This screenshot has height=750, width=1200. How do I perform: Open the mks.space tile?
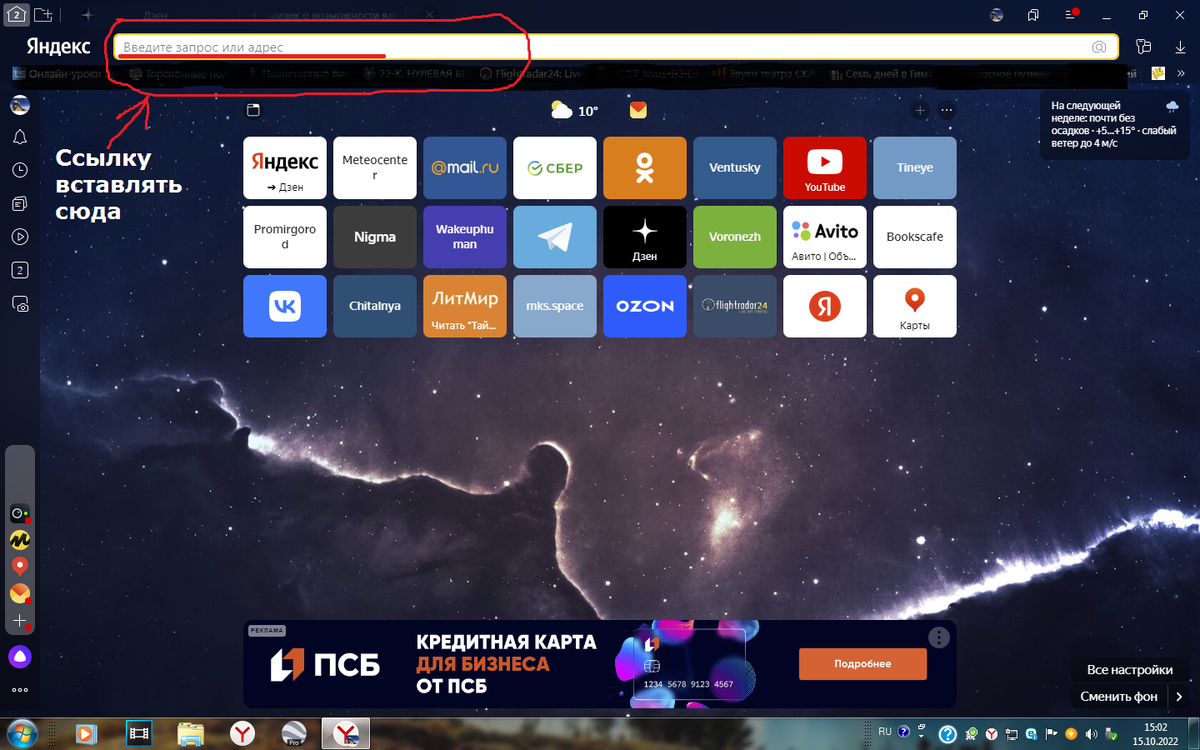pos(555,306)
